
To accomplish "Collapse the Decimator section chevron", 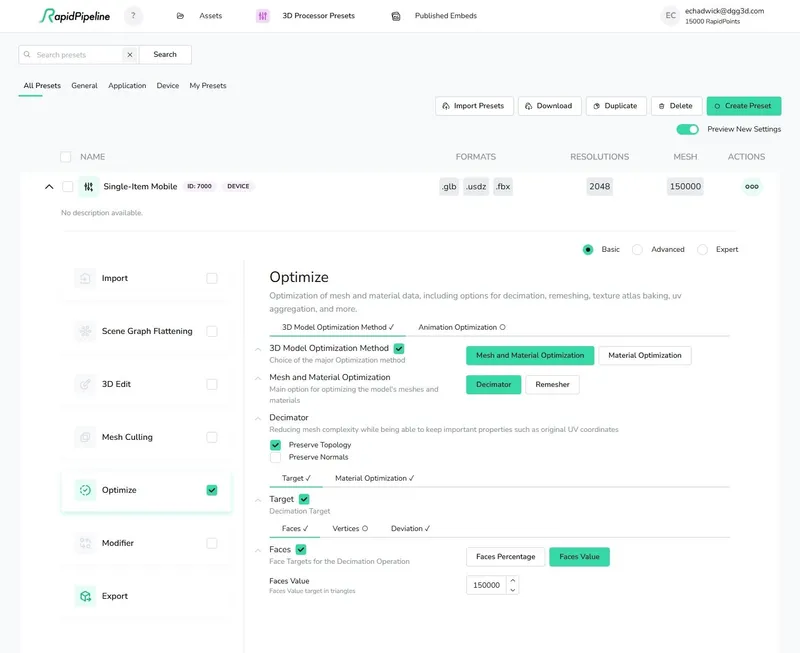I will point(258,418).
